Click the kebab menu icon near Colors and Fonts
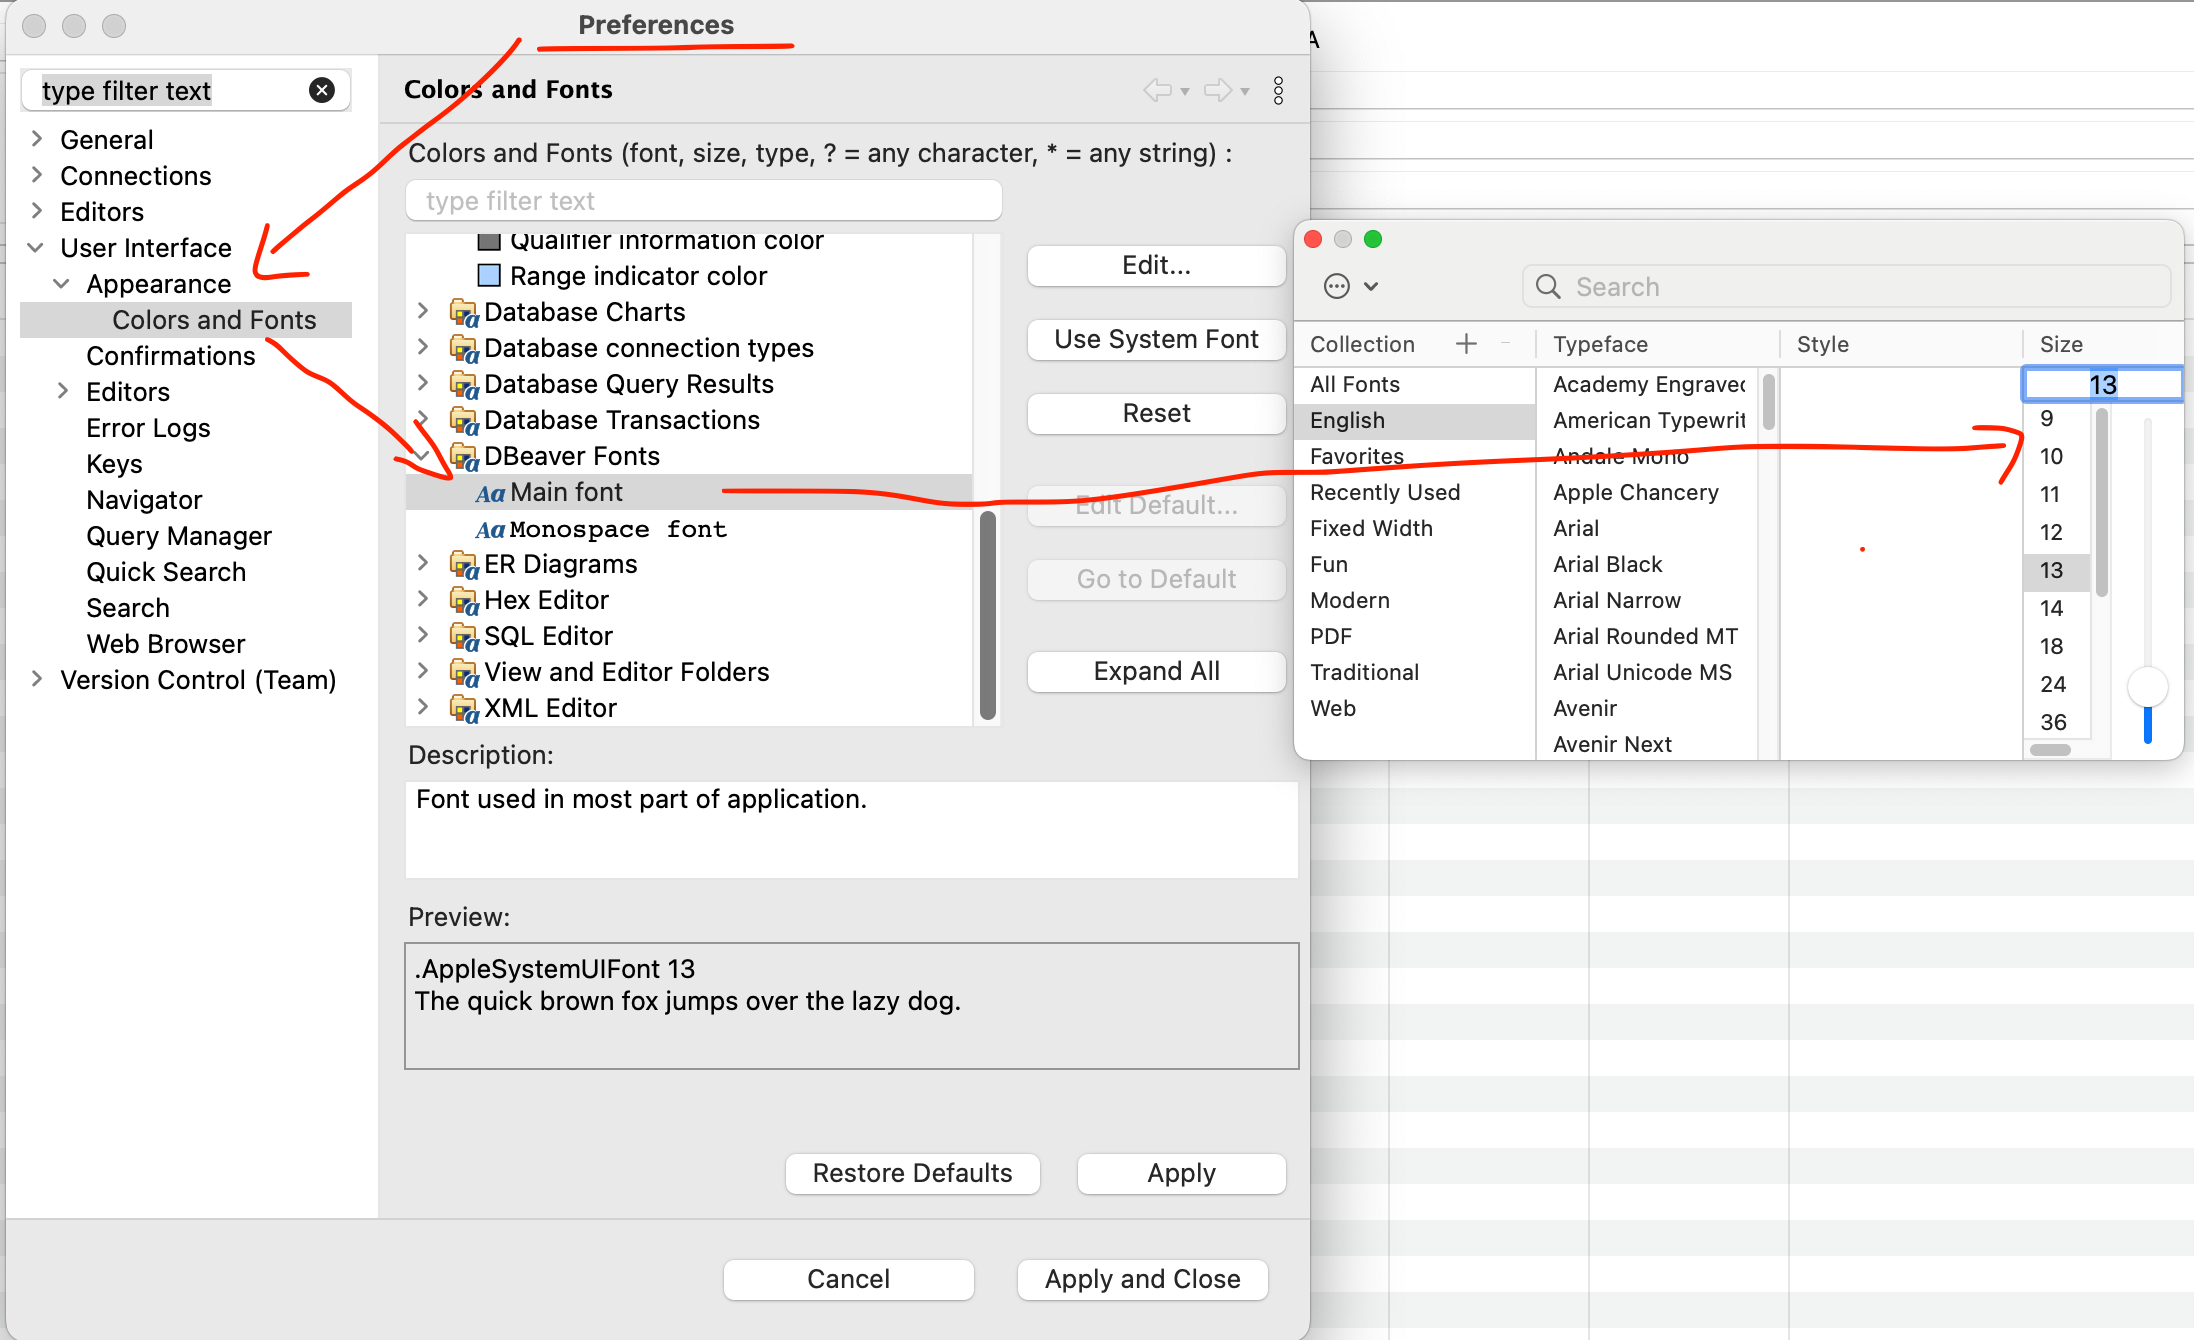 pos(1279,90)
